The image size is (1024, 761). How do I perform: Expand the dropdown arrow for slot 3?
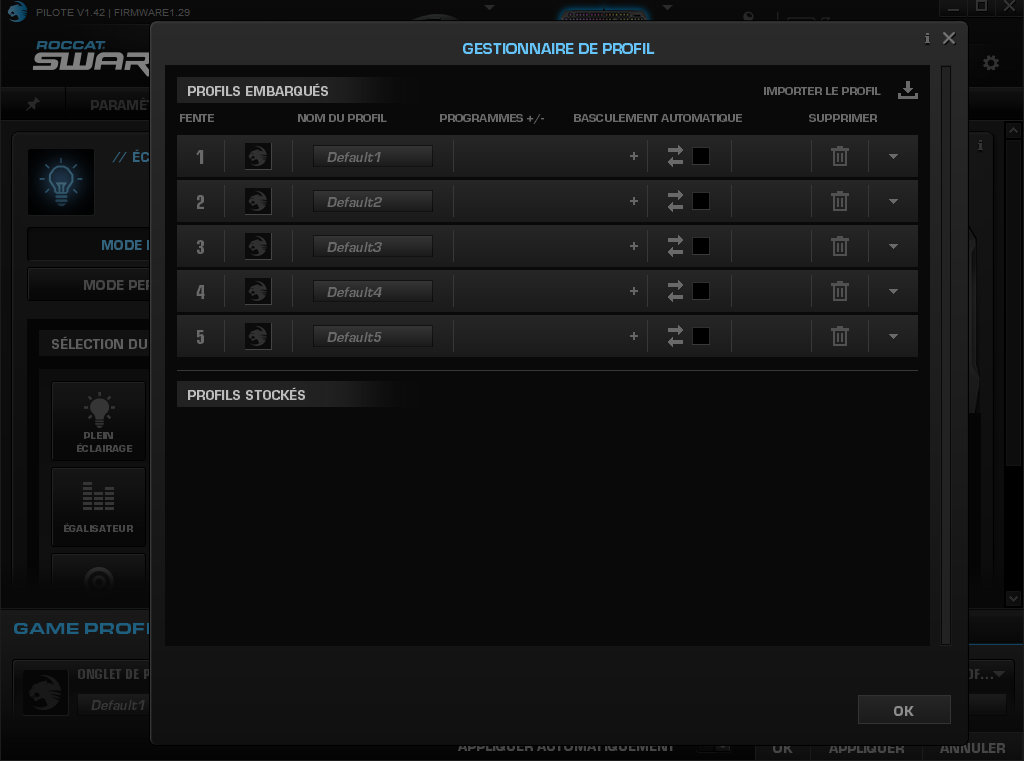[893, 247]
